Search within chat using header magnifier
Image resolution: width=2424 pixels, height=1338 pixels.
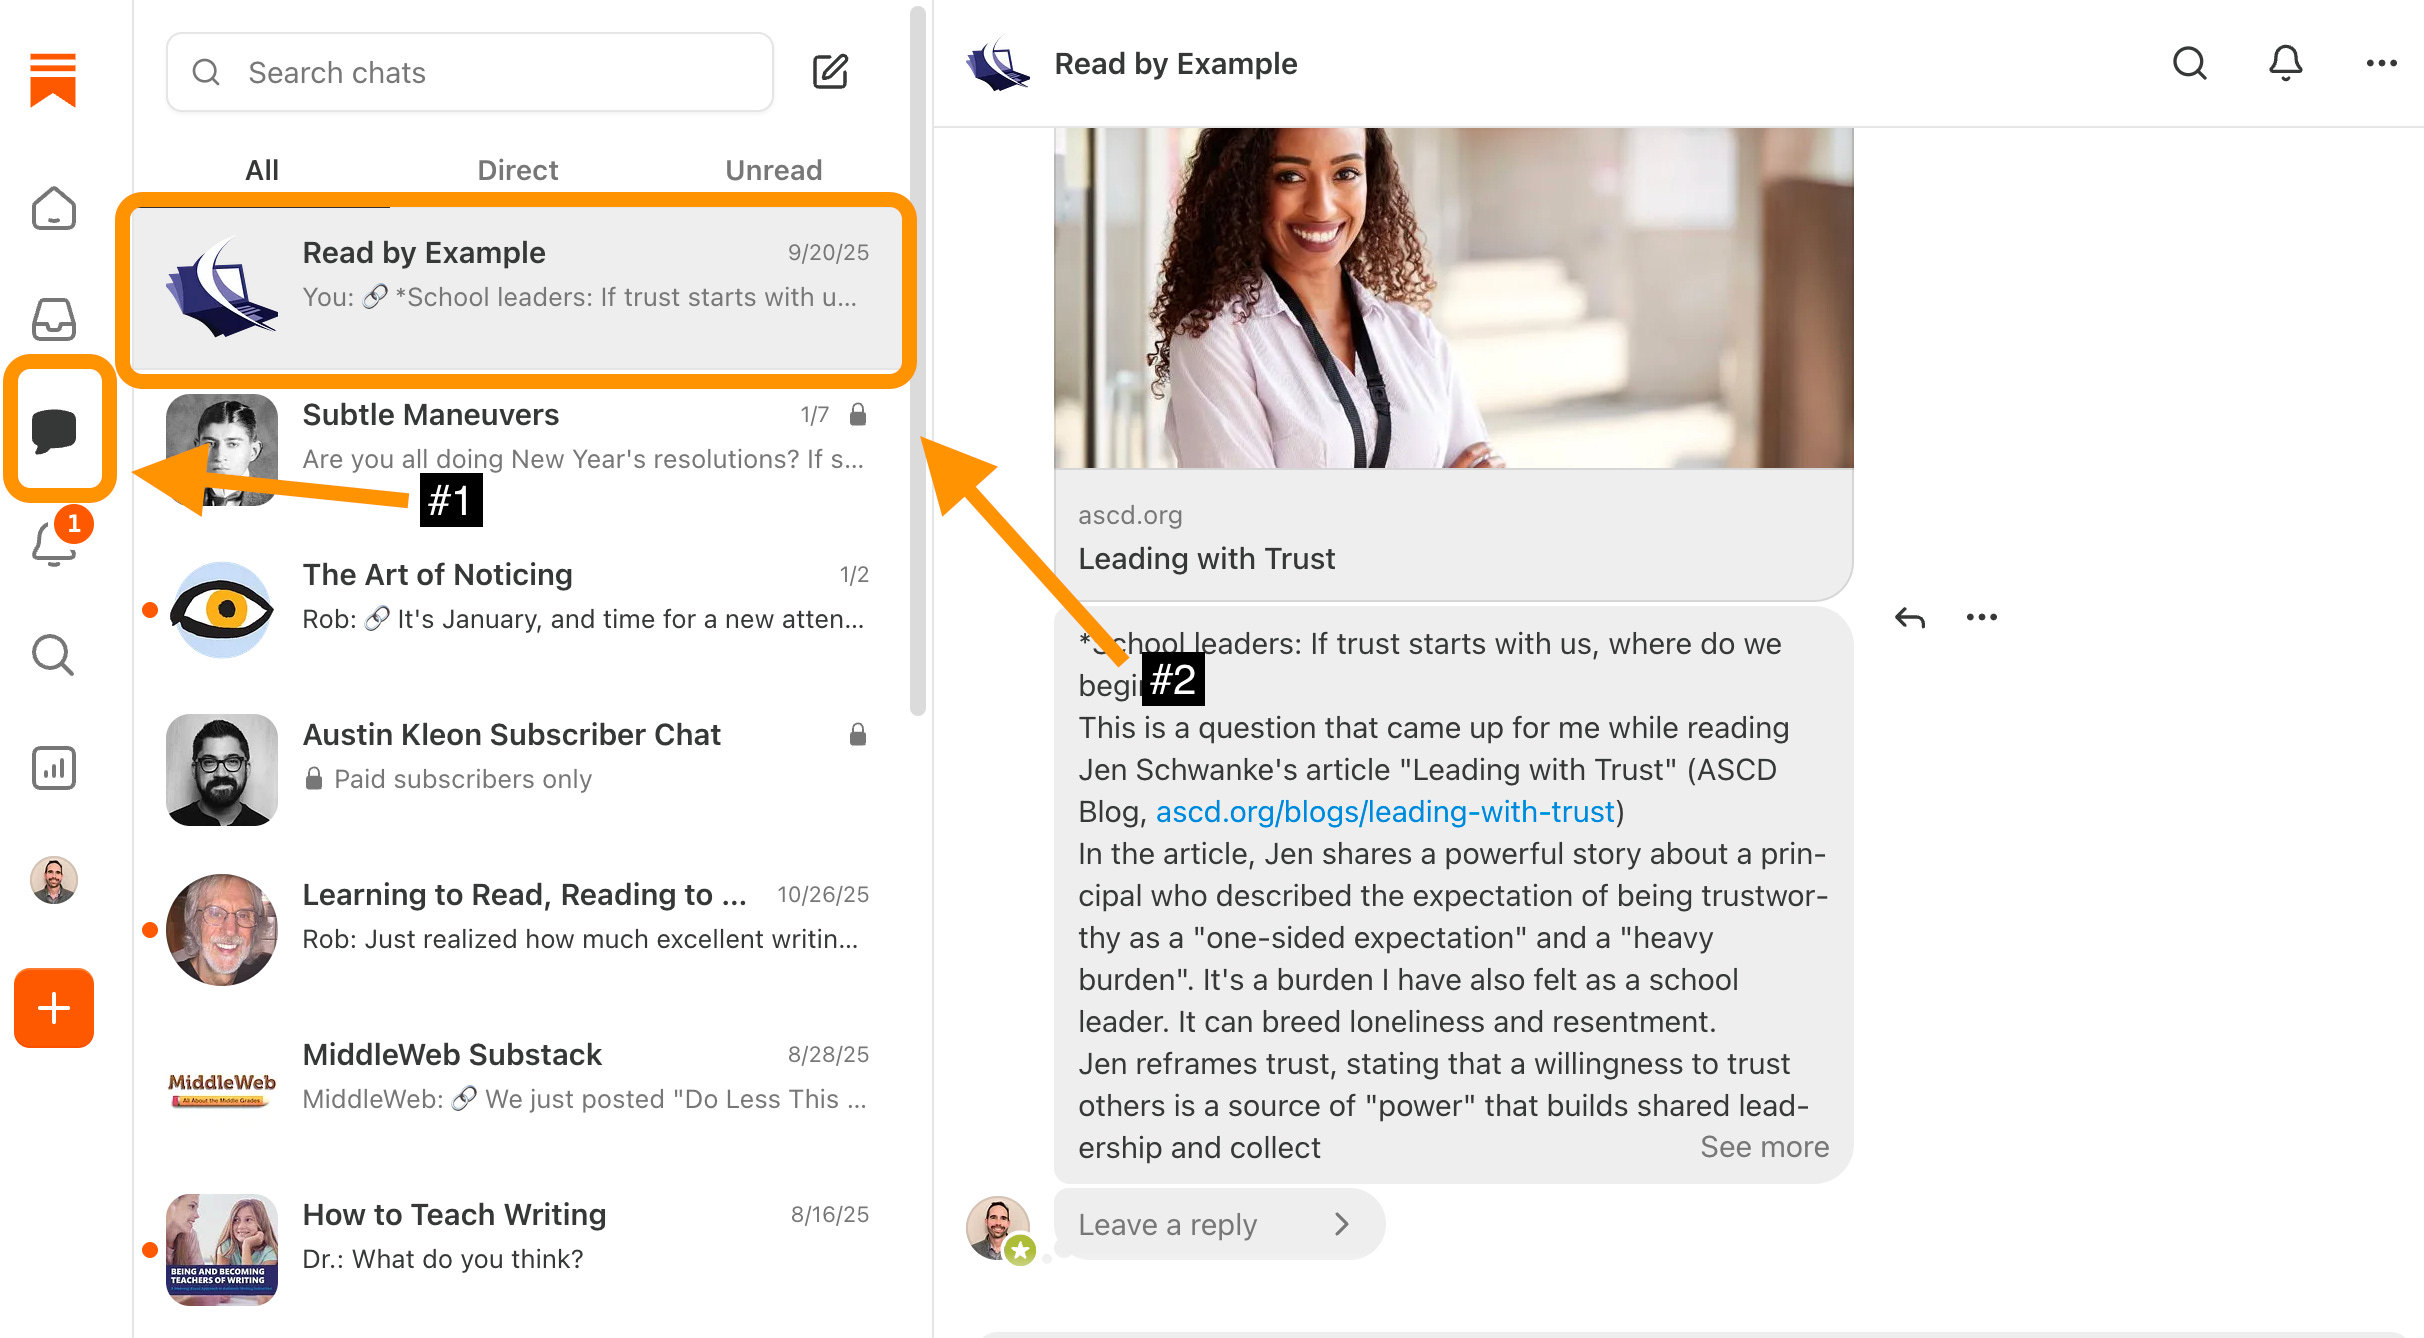(x=2189, y=64)
